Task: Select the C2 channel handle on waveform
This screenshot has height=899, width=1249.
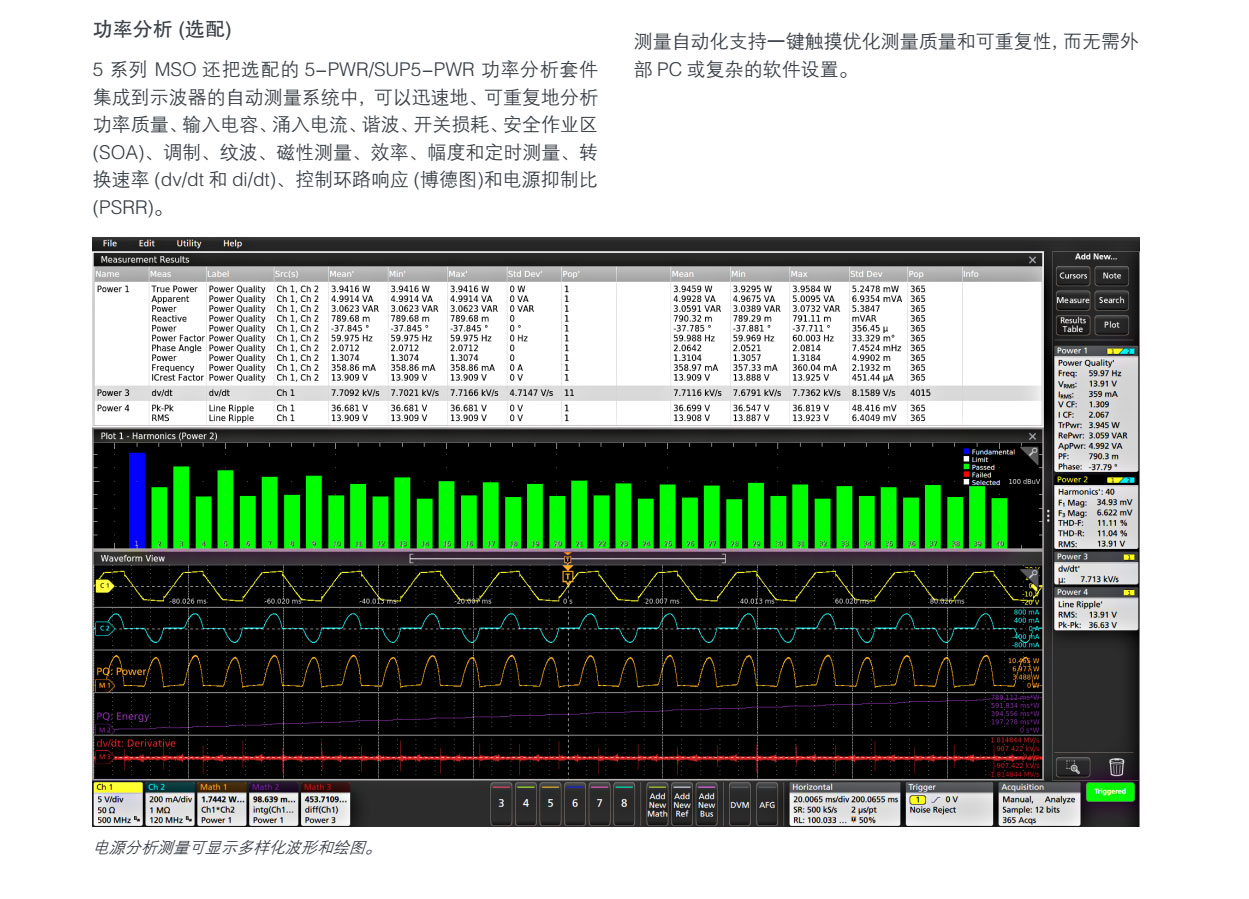Action: [103, 627]
